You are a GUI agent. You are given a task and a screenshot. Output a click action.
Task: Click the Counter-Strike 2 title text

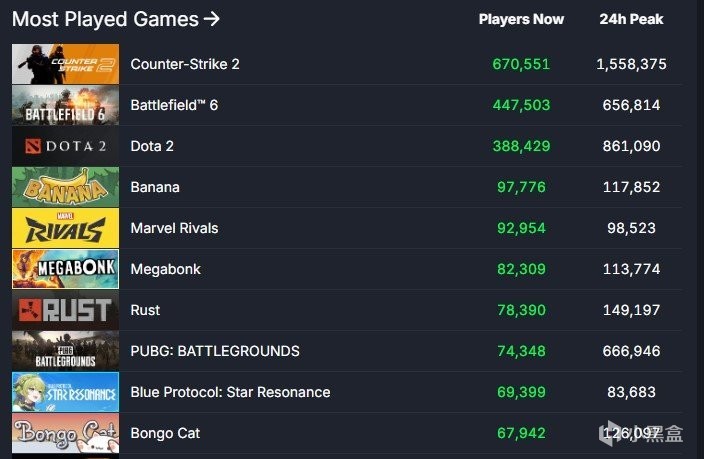[185, 64]
